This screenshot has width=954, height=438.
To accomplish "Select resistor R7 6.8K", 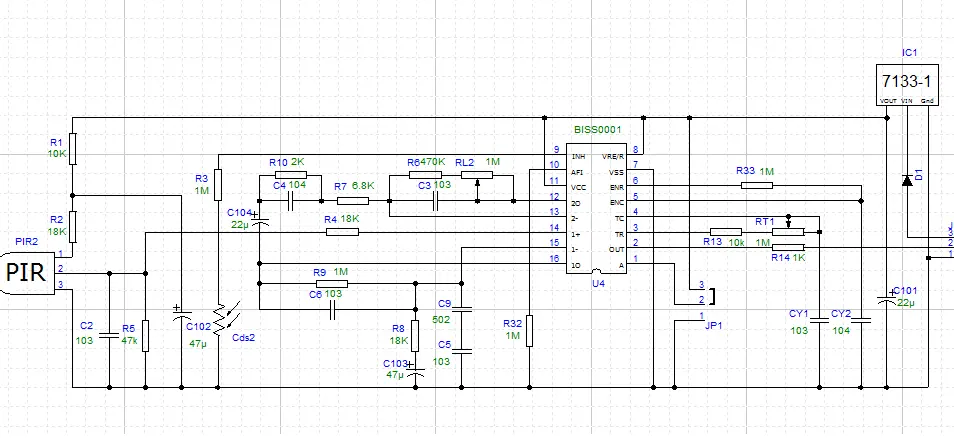I will pos(353,200).
